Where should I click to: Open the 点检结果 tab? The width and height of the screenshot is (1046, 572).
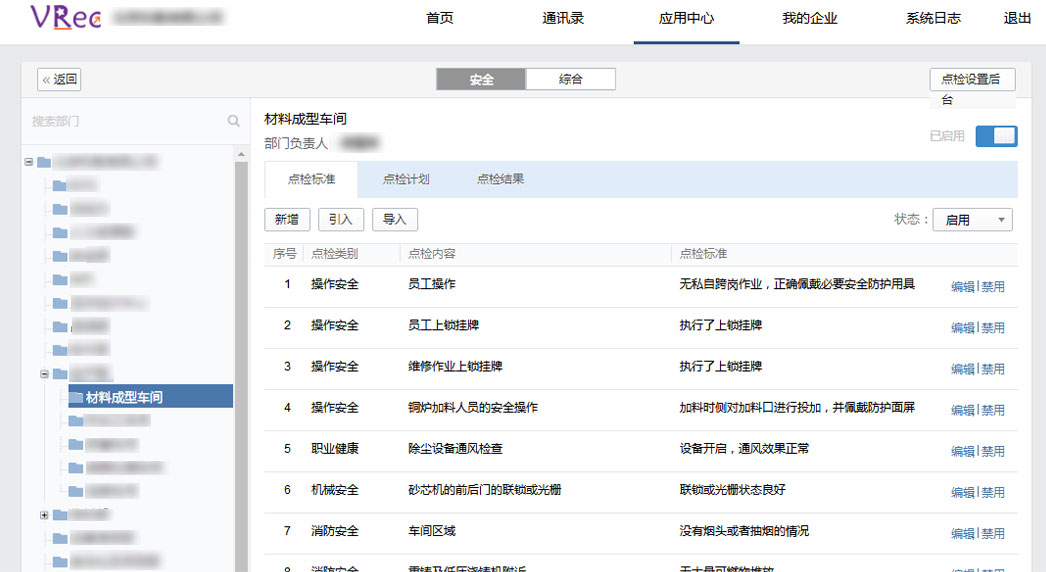(x=500, y=179)
